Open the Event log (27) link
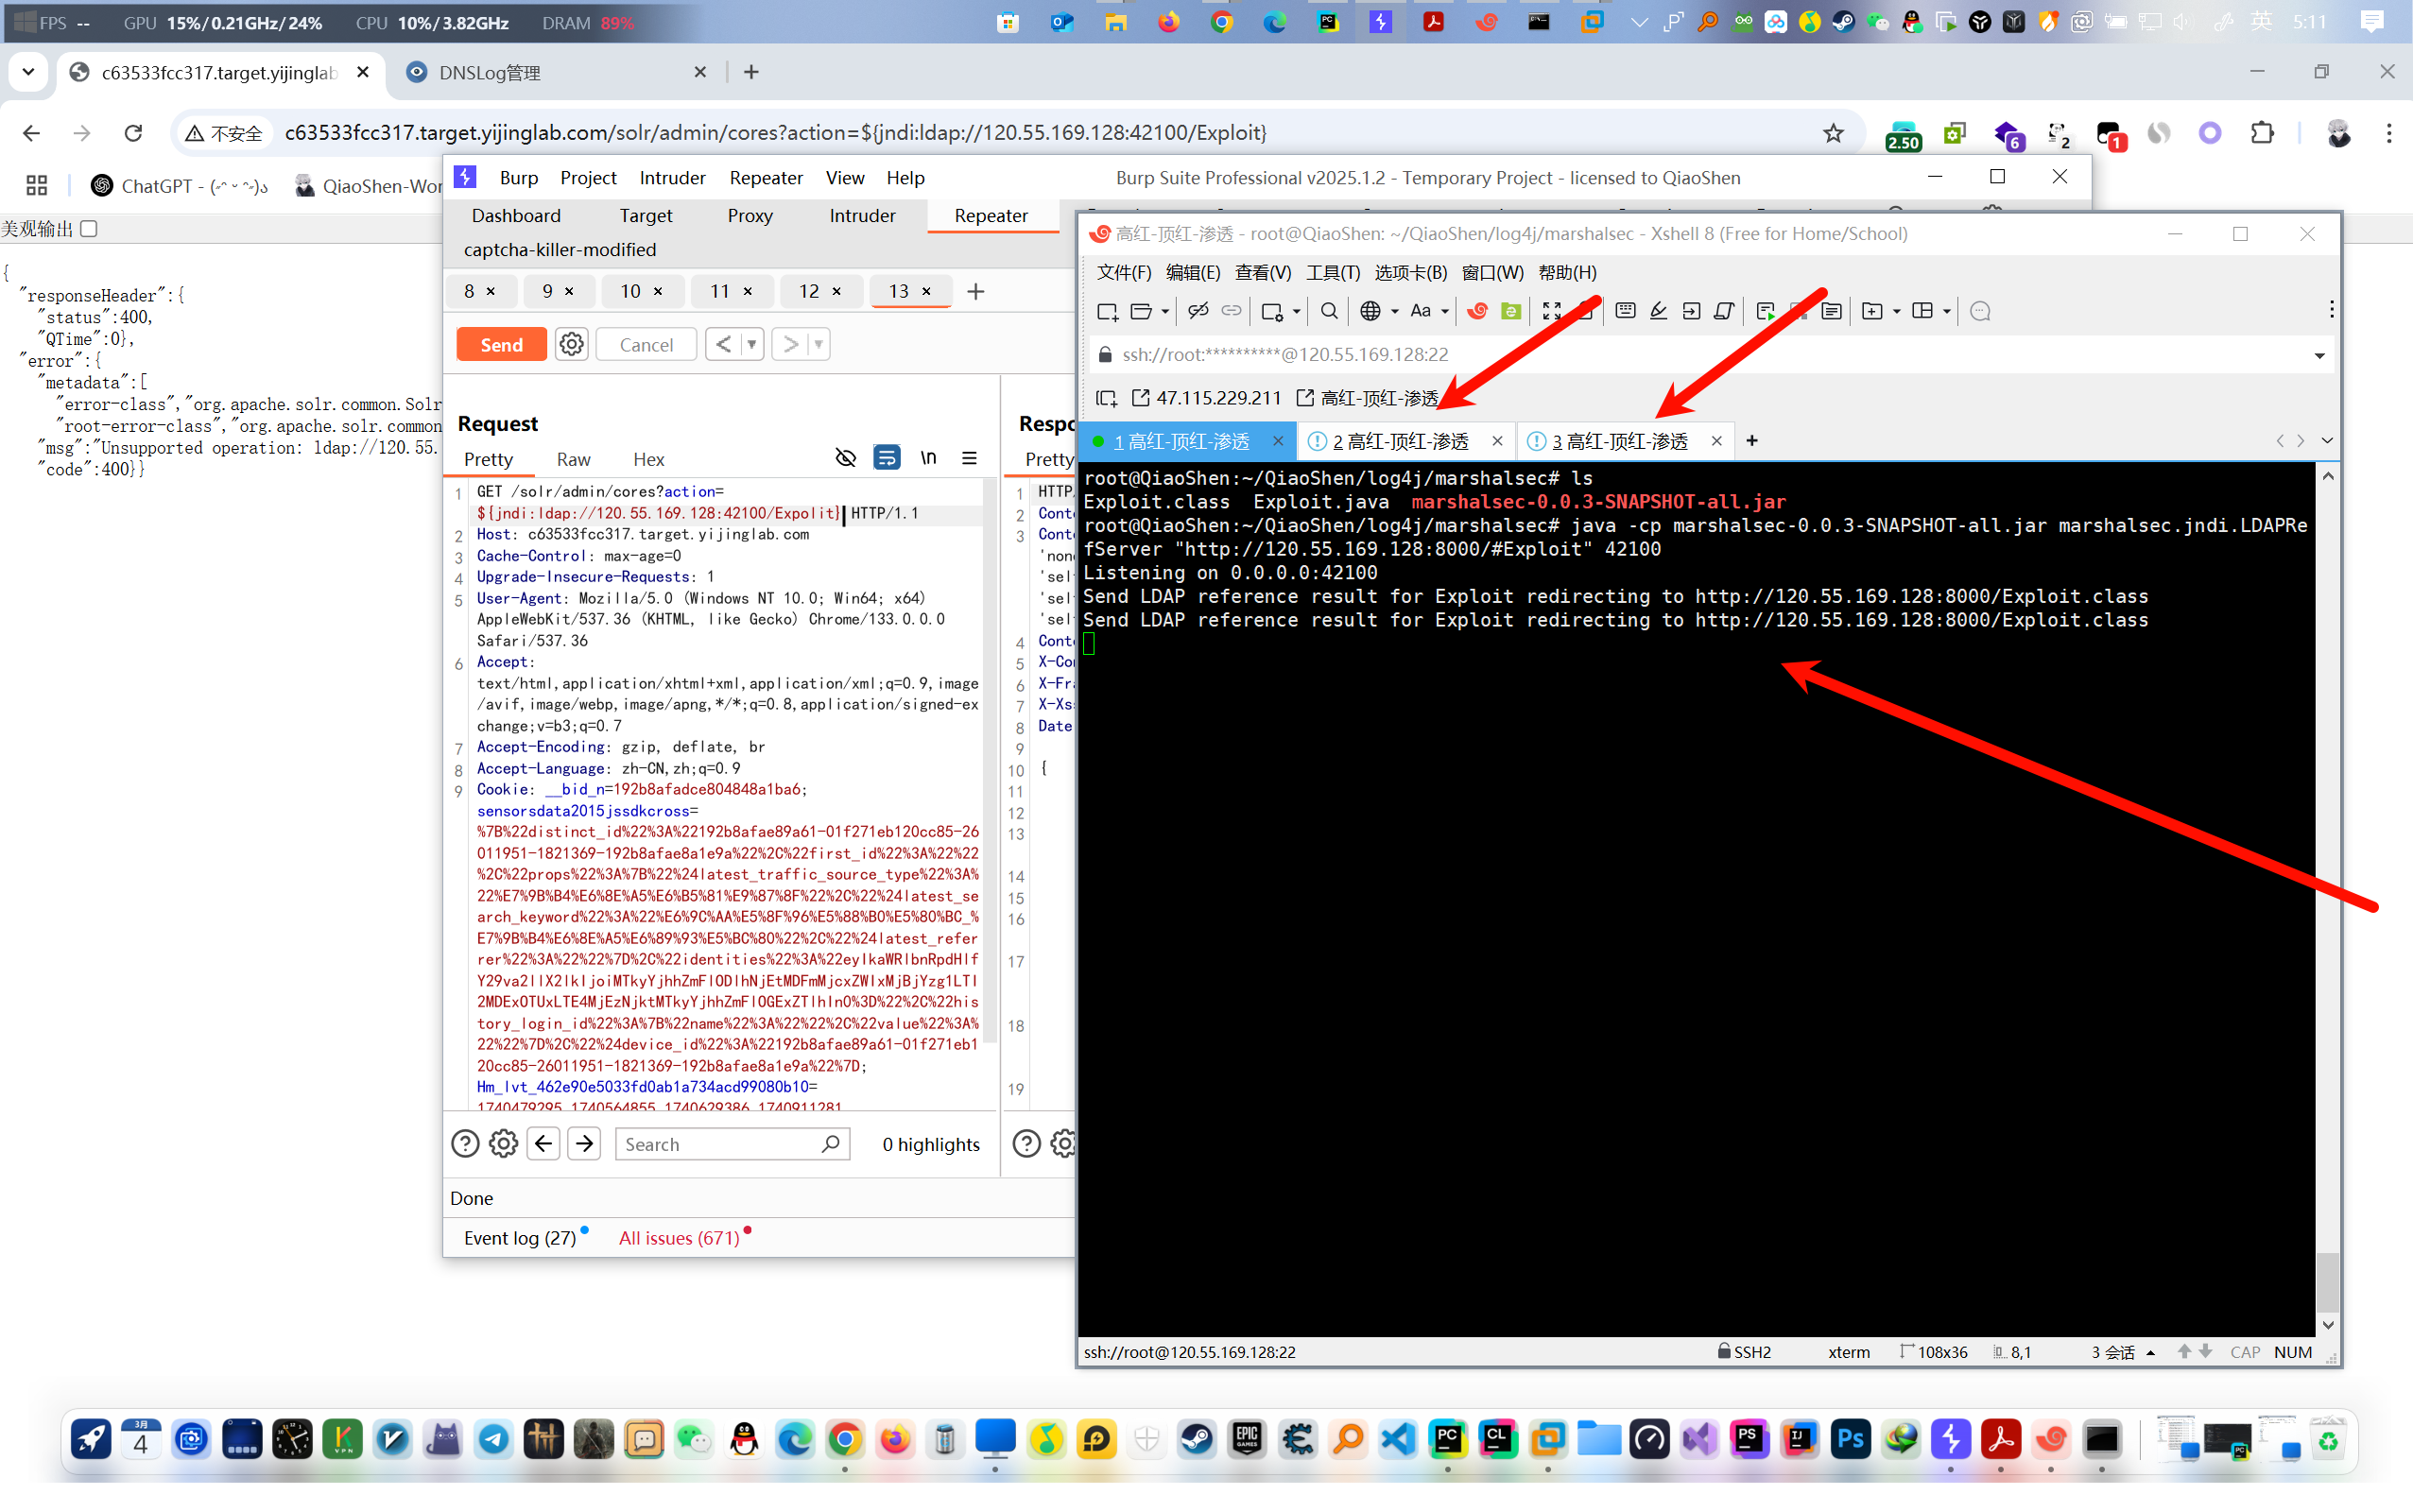The image size is (2413, 1512). [519, 1238]
